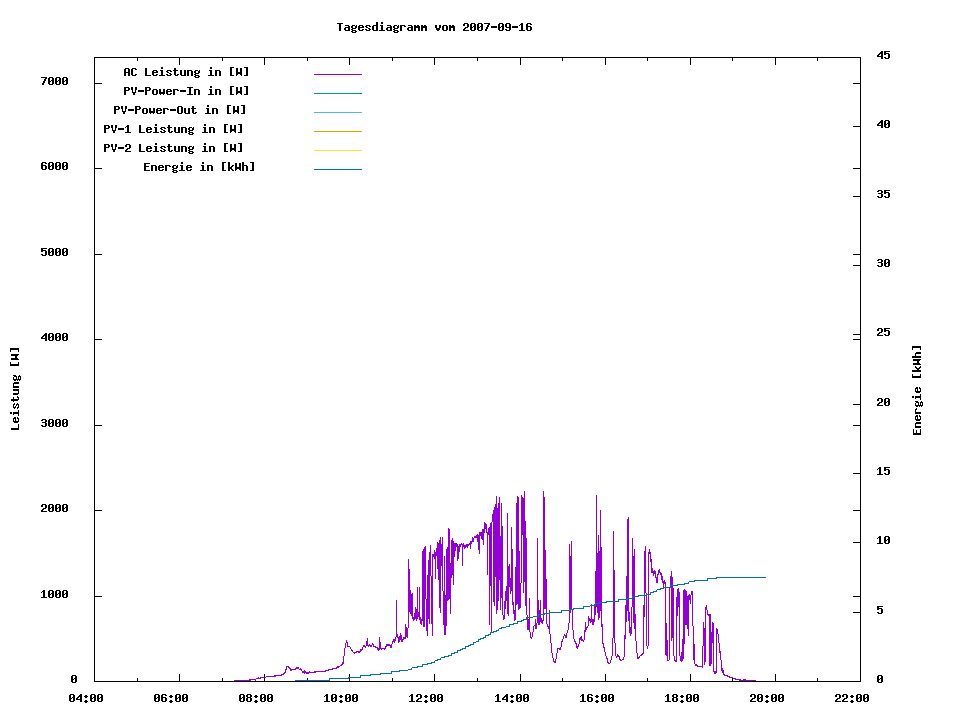Screen dimensions: 960x720
Task: Click the 2000 value on the left power axis
Action: (x=54, y=509)
